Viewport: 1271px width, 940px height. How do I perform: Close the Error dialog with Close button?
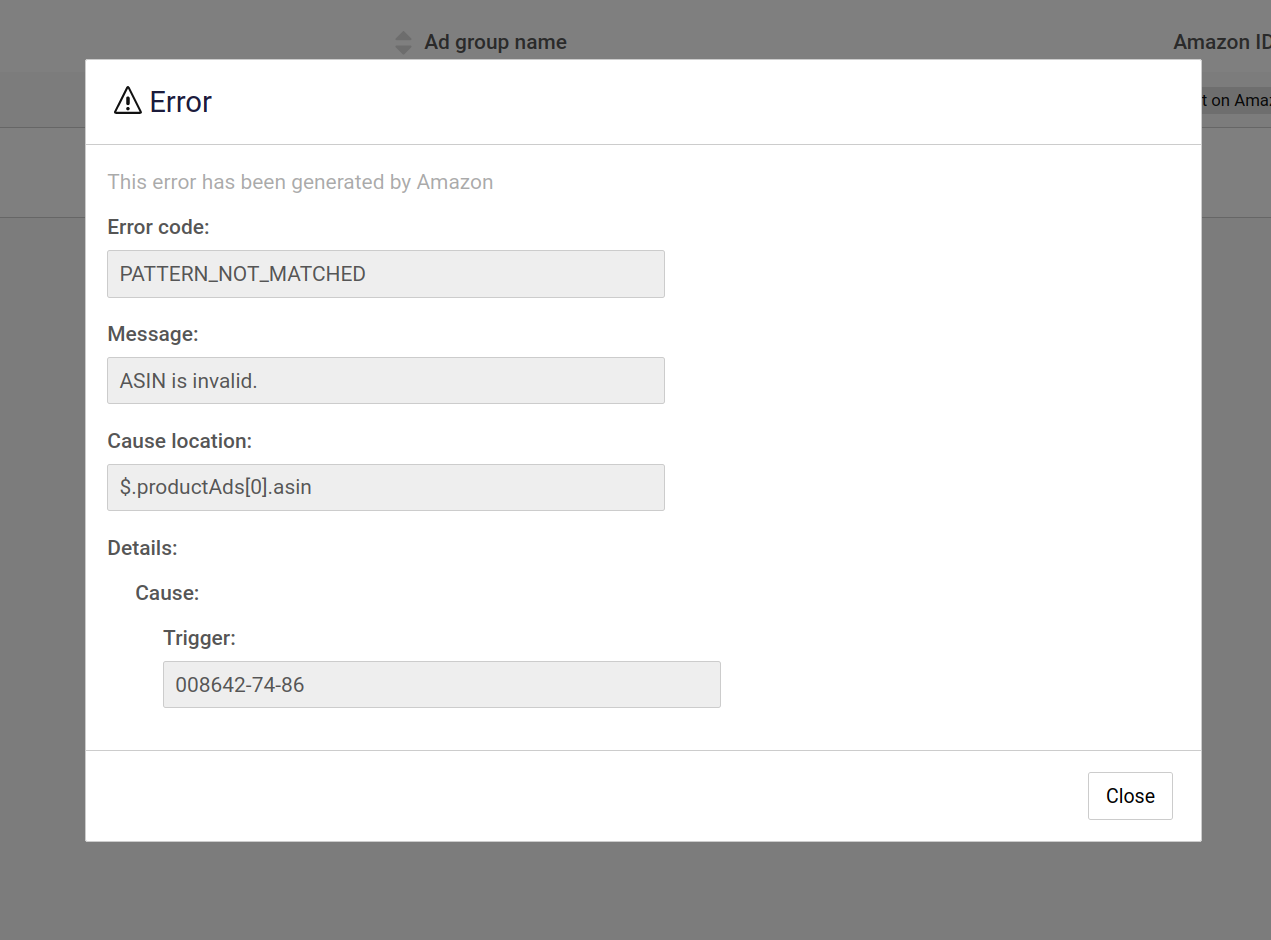[x=1130, y=796]
